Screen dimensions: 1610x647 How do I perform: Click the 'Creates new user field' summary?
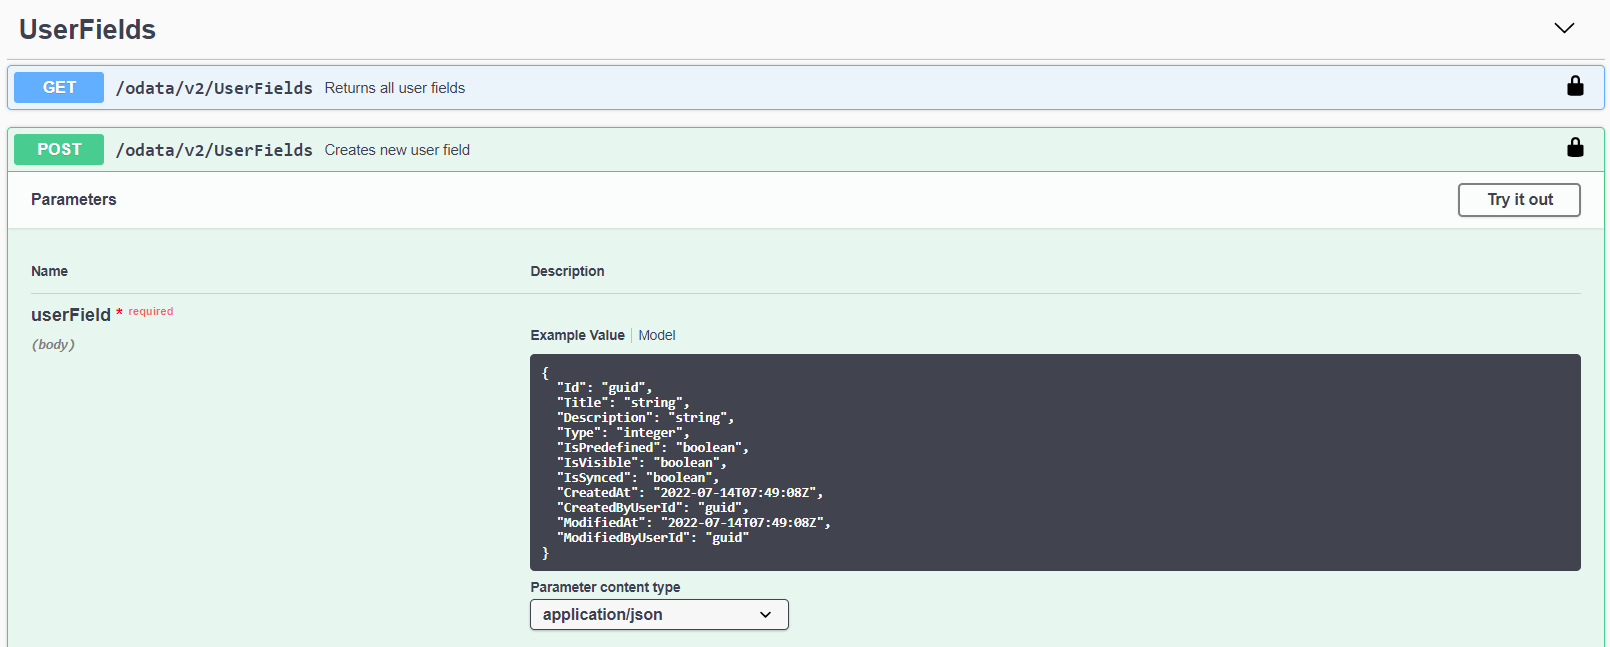point(397,150)
